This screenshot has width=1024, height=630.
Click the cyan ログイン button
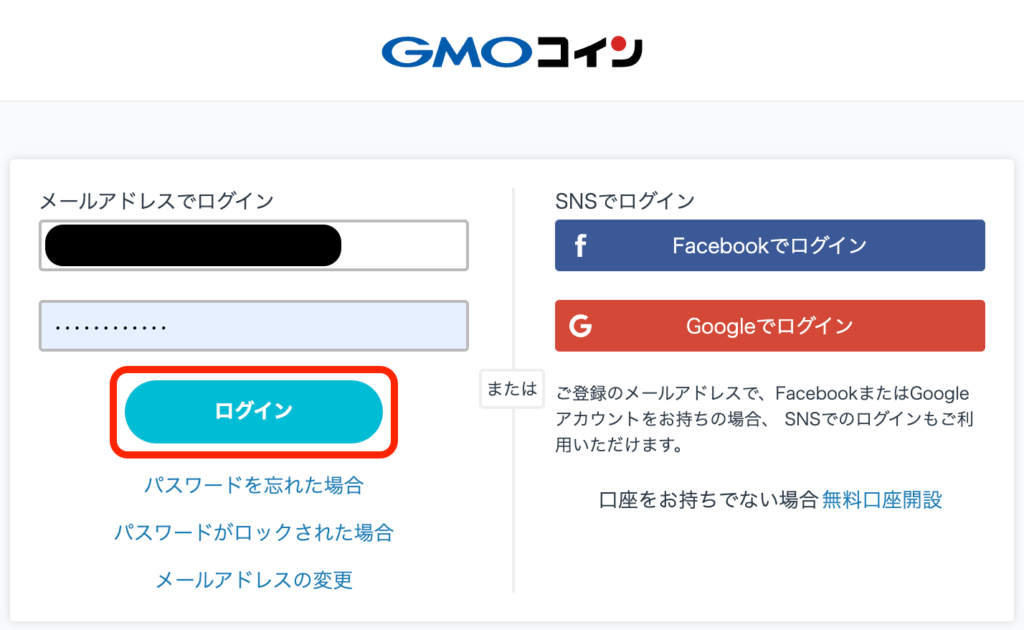253,411
